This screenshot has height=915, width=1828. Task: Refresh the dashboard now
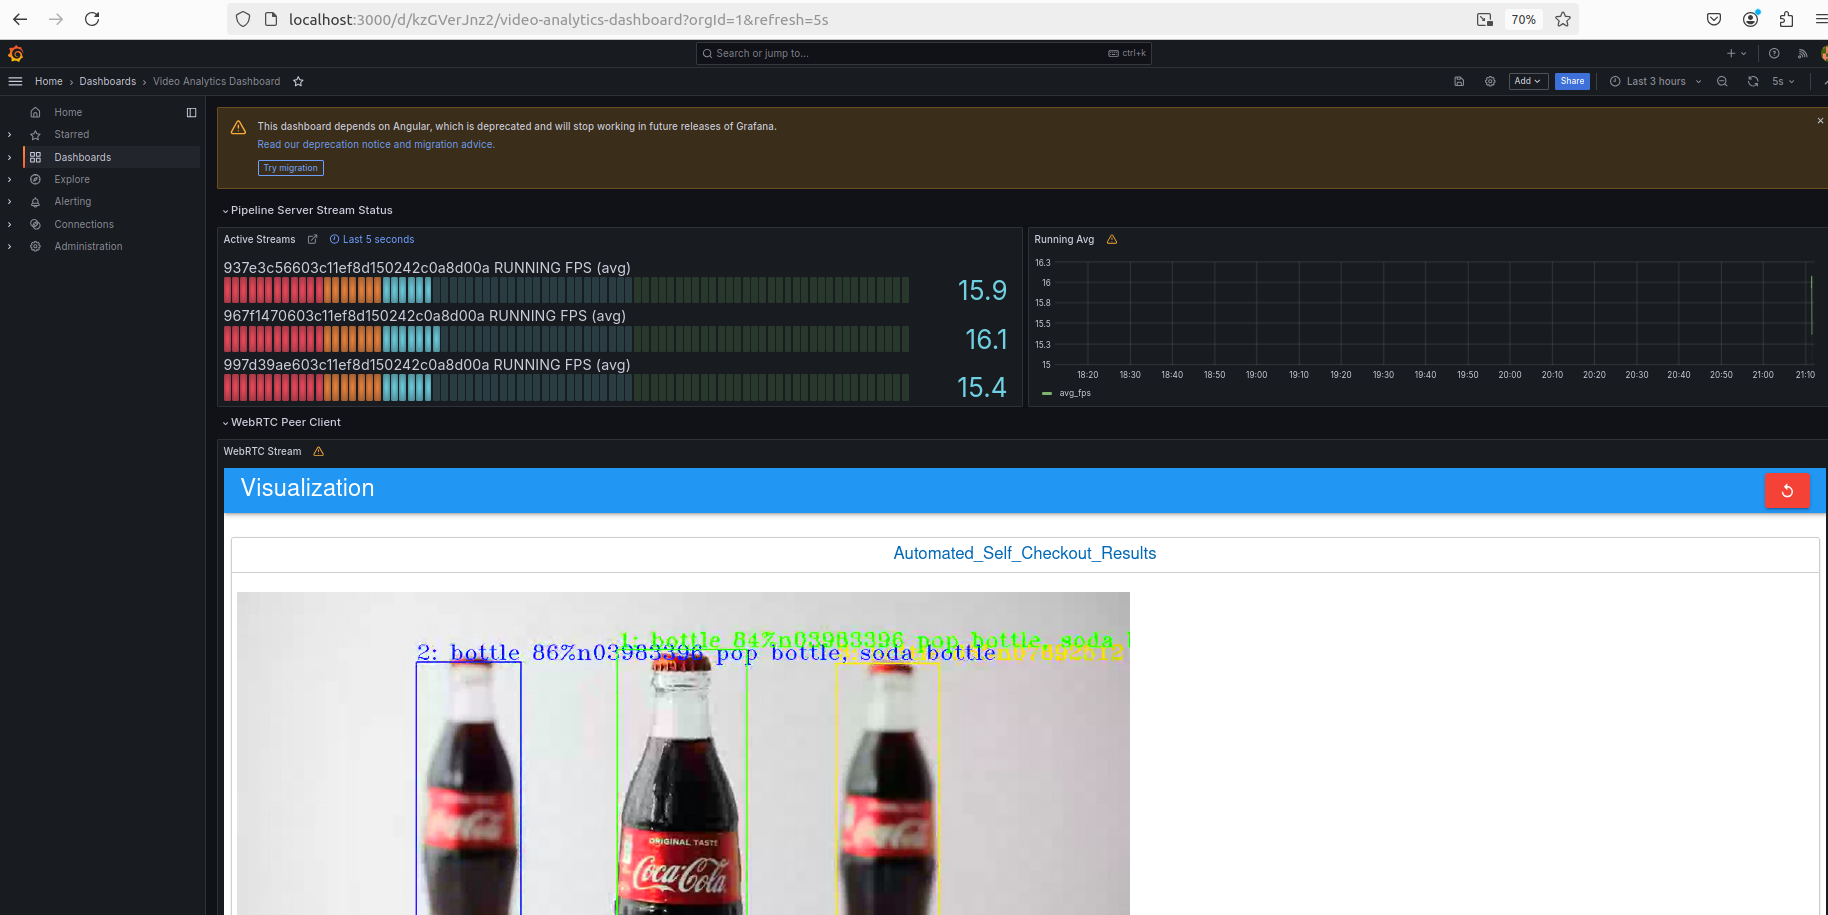pos(1753,82)
